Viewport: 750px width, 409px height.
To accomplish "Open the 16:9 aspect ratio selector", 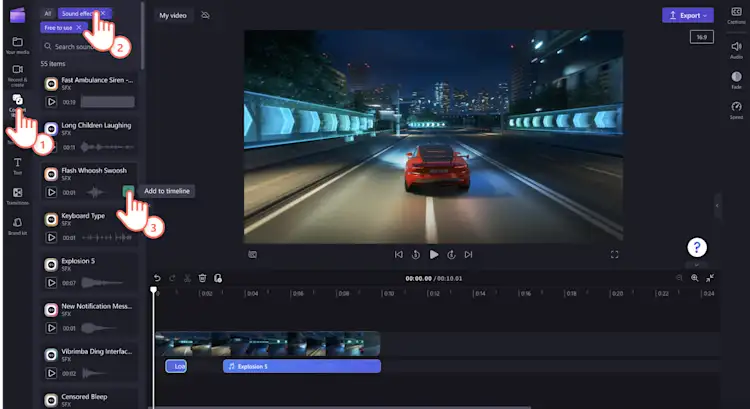I will pos(702,37).
